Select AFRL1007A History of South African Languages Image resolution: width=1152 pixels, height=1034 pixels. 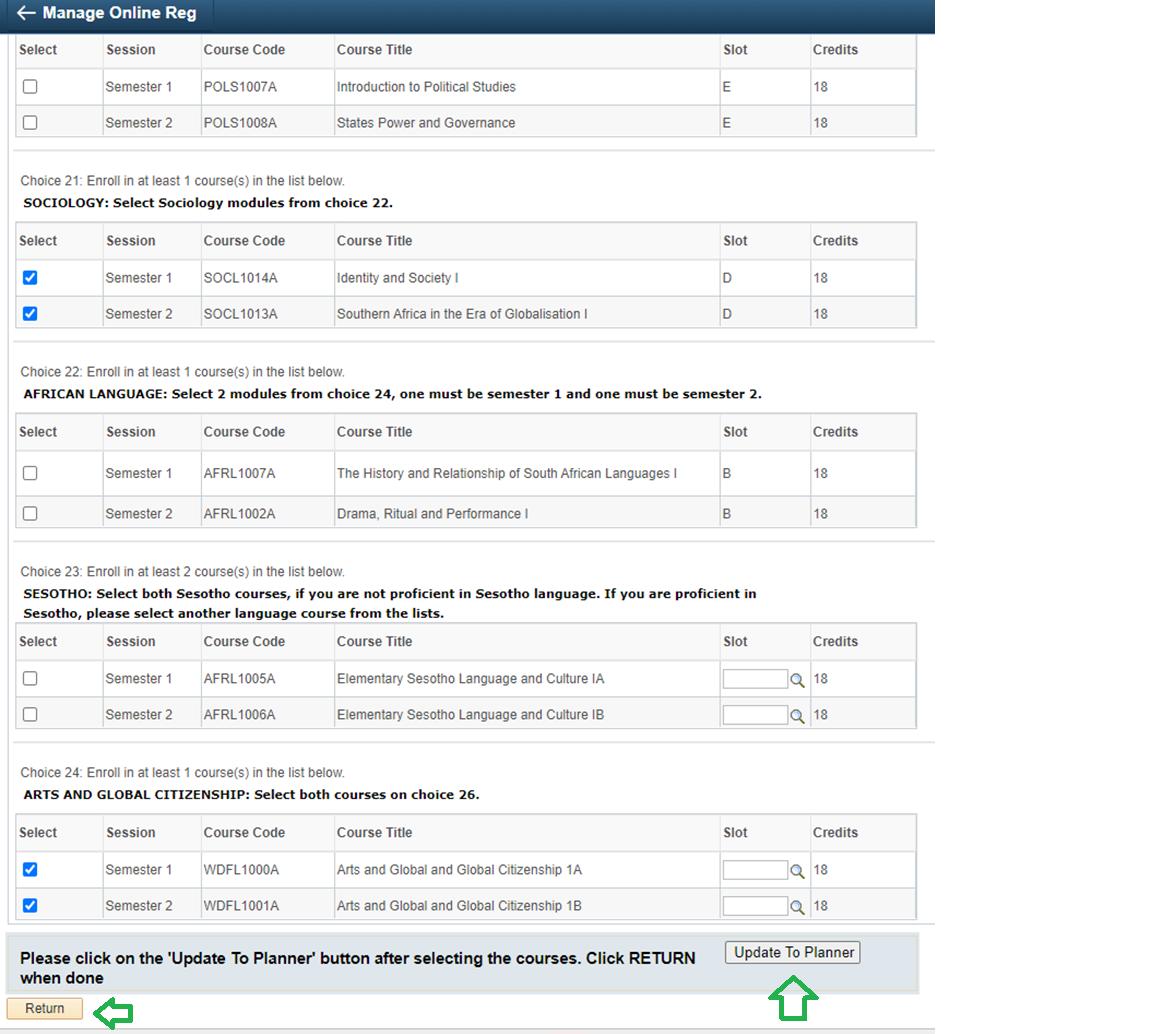pos(30,473)
